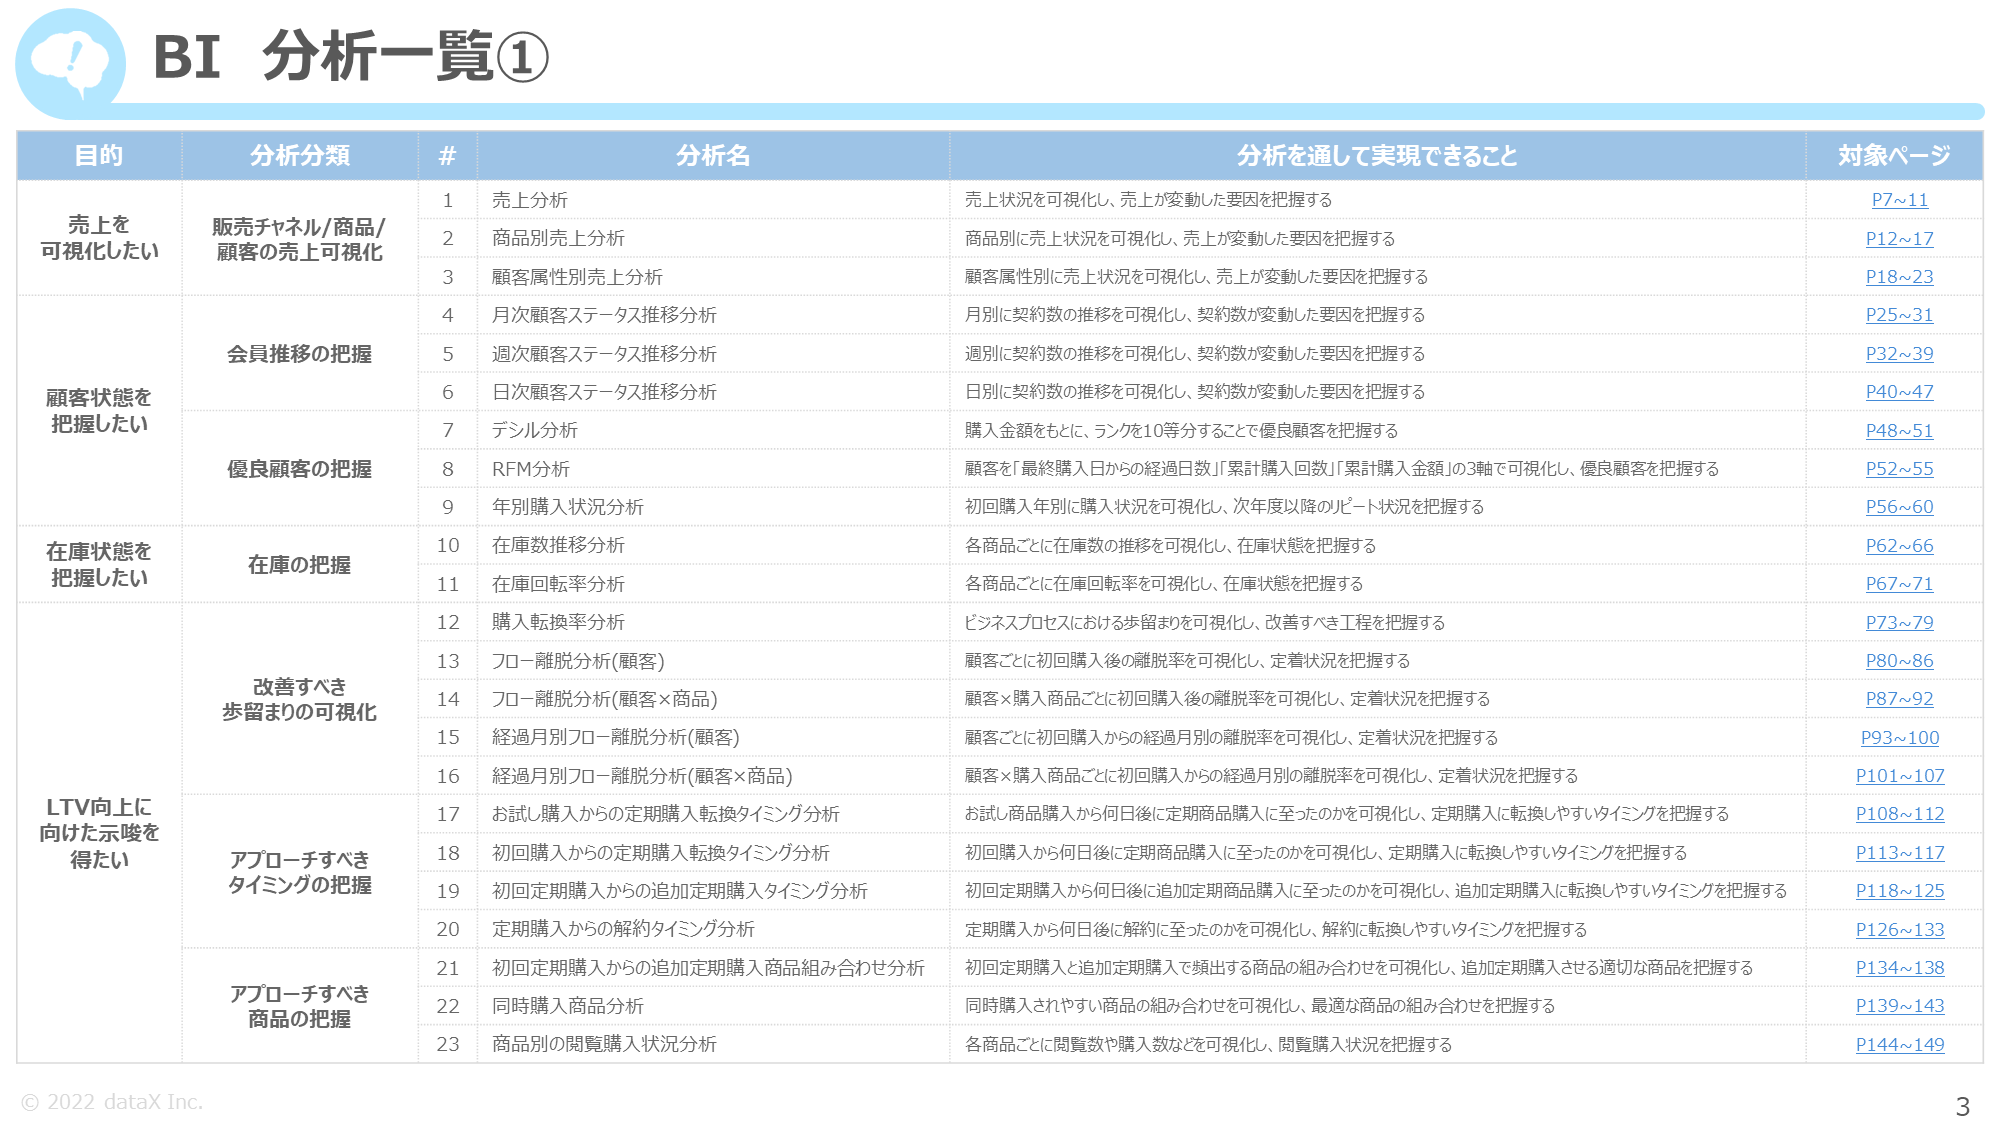This screenshot has height=1125, width=2000.
Task: Open page link P67~71
Action: tap(1899, 584)
